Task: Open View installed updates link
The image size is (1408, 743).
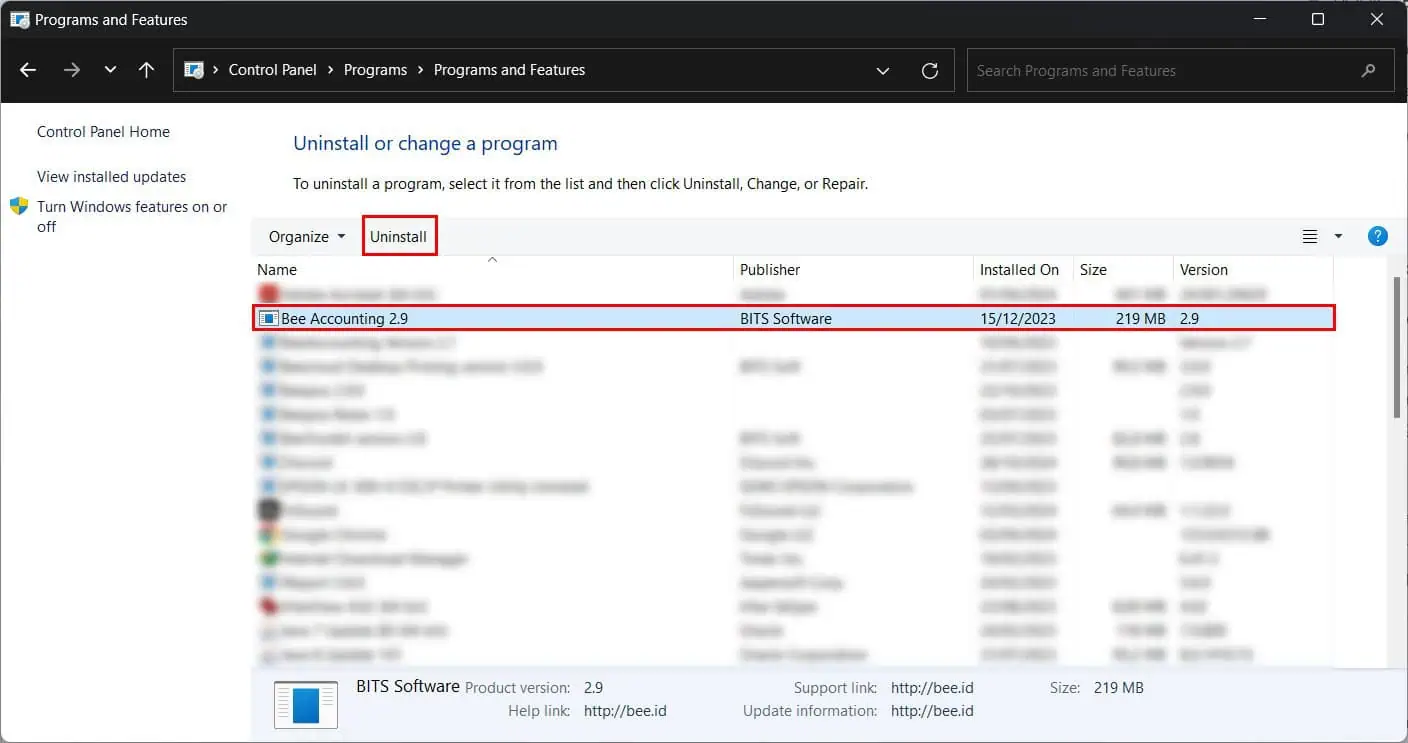Action: (111, 177)
